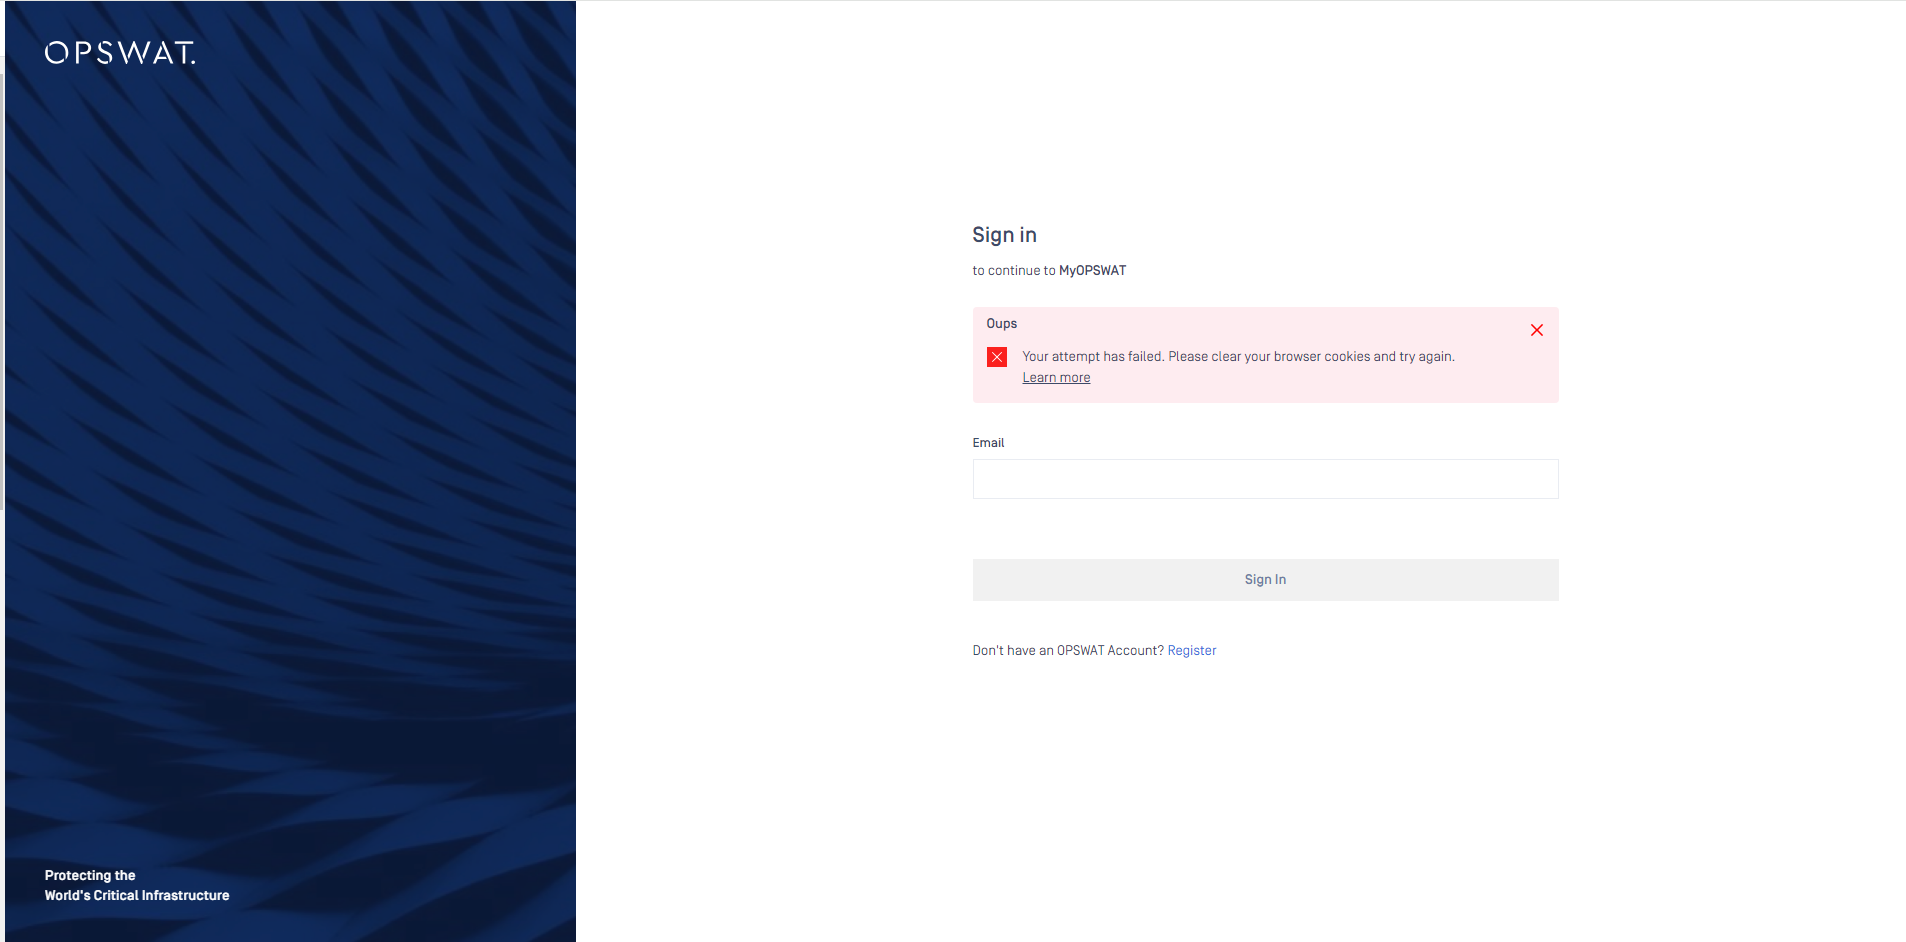This screenshot has width=1906, height=942.
Task: Focus the Email input field
Action: coord(1265,479)
